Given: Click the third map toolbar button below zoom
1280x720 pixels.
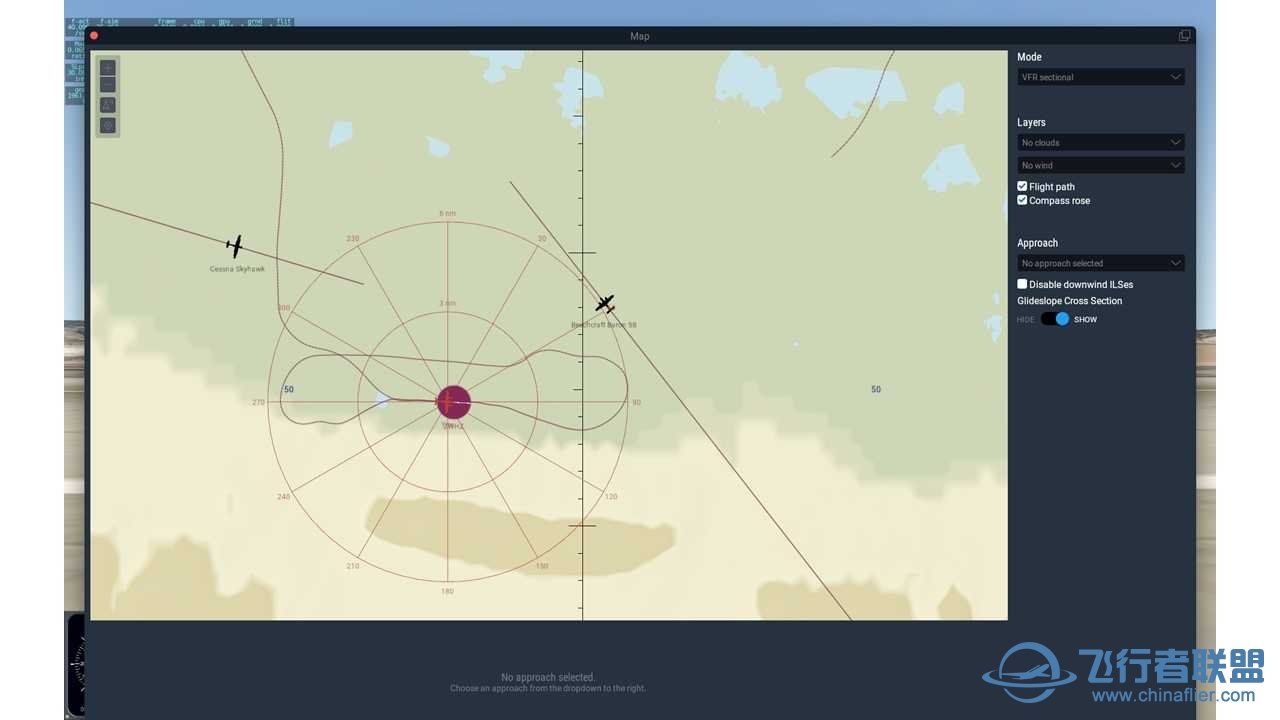Looking at the screenshot, I should [108, 105].
